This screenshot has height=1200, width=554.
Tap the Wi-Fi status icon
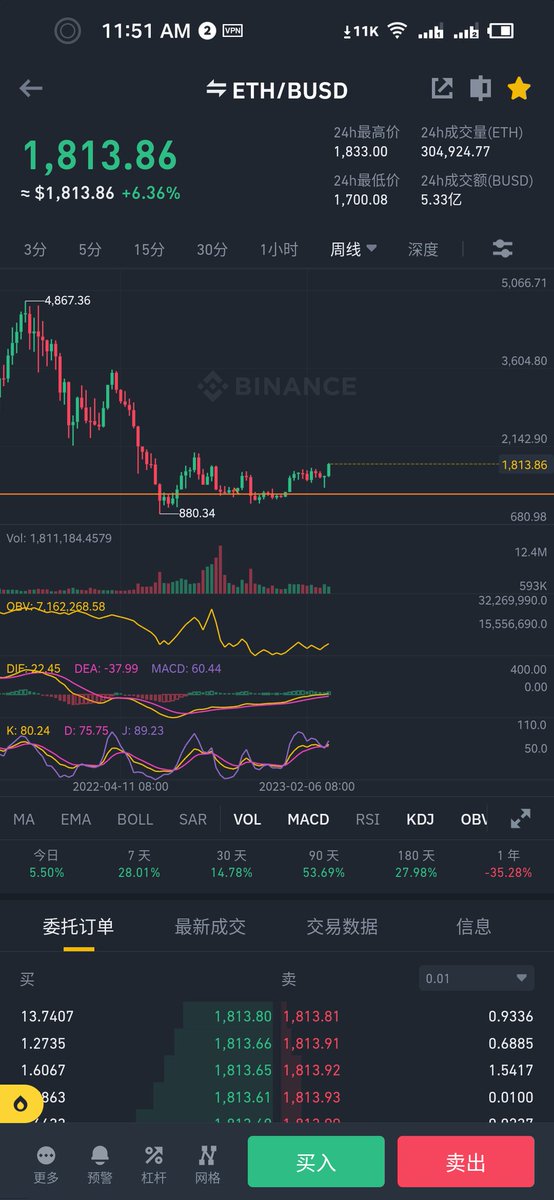pos(398,31)
